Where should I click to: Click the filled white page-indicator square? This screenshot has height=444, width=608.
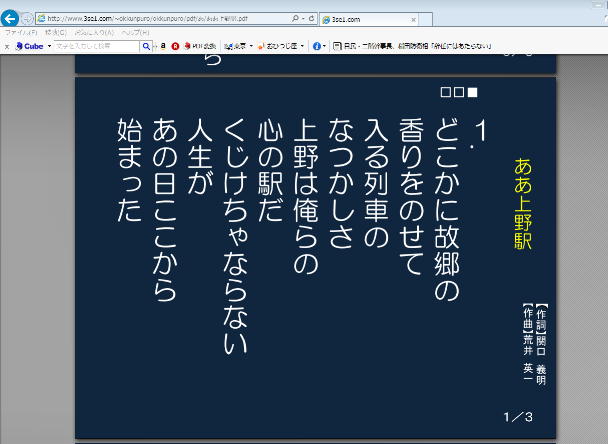pyautogui.click(x=472, y=92)
